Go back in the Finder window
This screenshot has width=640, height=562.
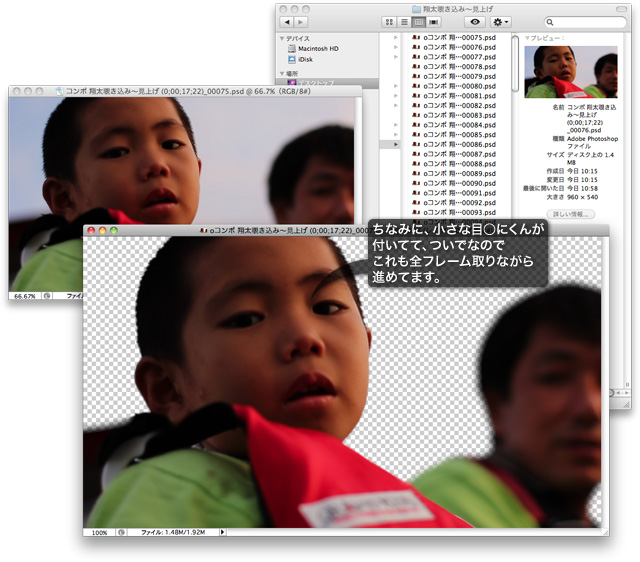tap(287, 22)
